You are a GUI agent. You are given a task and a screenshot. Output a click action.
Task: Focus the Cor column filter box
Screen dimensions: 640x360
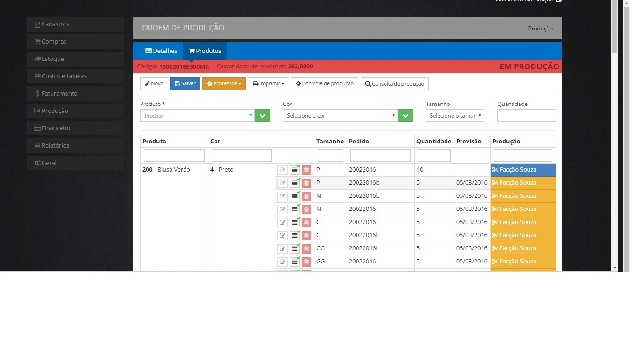point(242,156)
